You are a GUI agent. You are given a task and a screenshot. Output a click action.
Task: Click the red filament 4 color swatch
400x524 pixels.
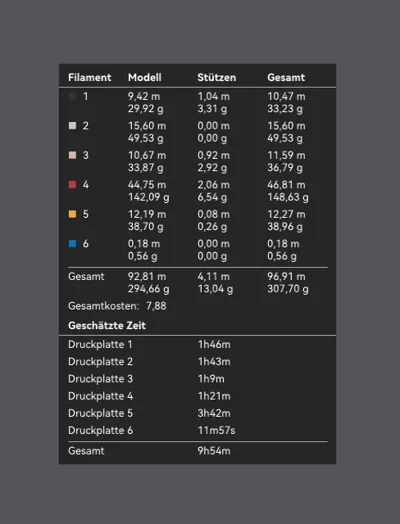click(x=73, y=184)
